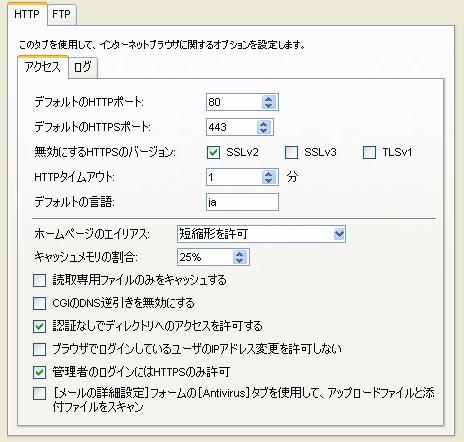
Task: Increase the default HTTPS port value
Action: pos(264,124)
